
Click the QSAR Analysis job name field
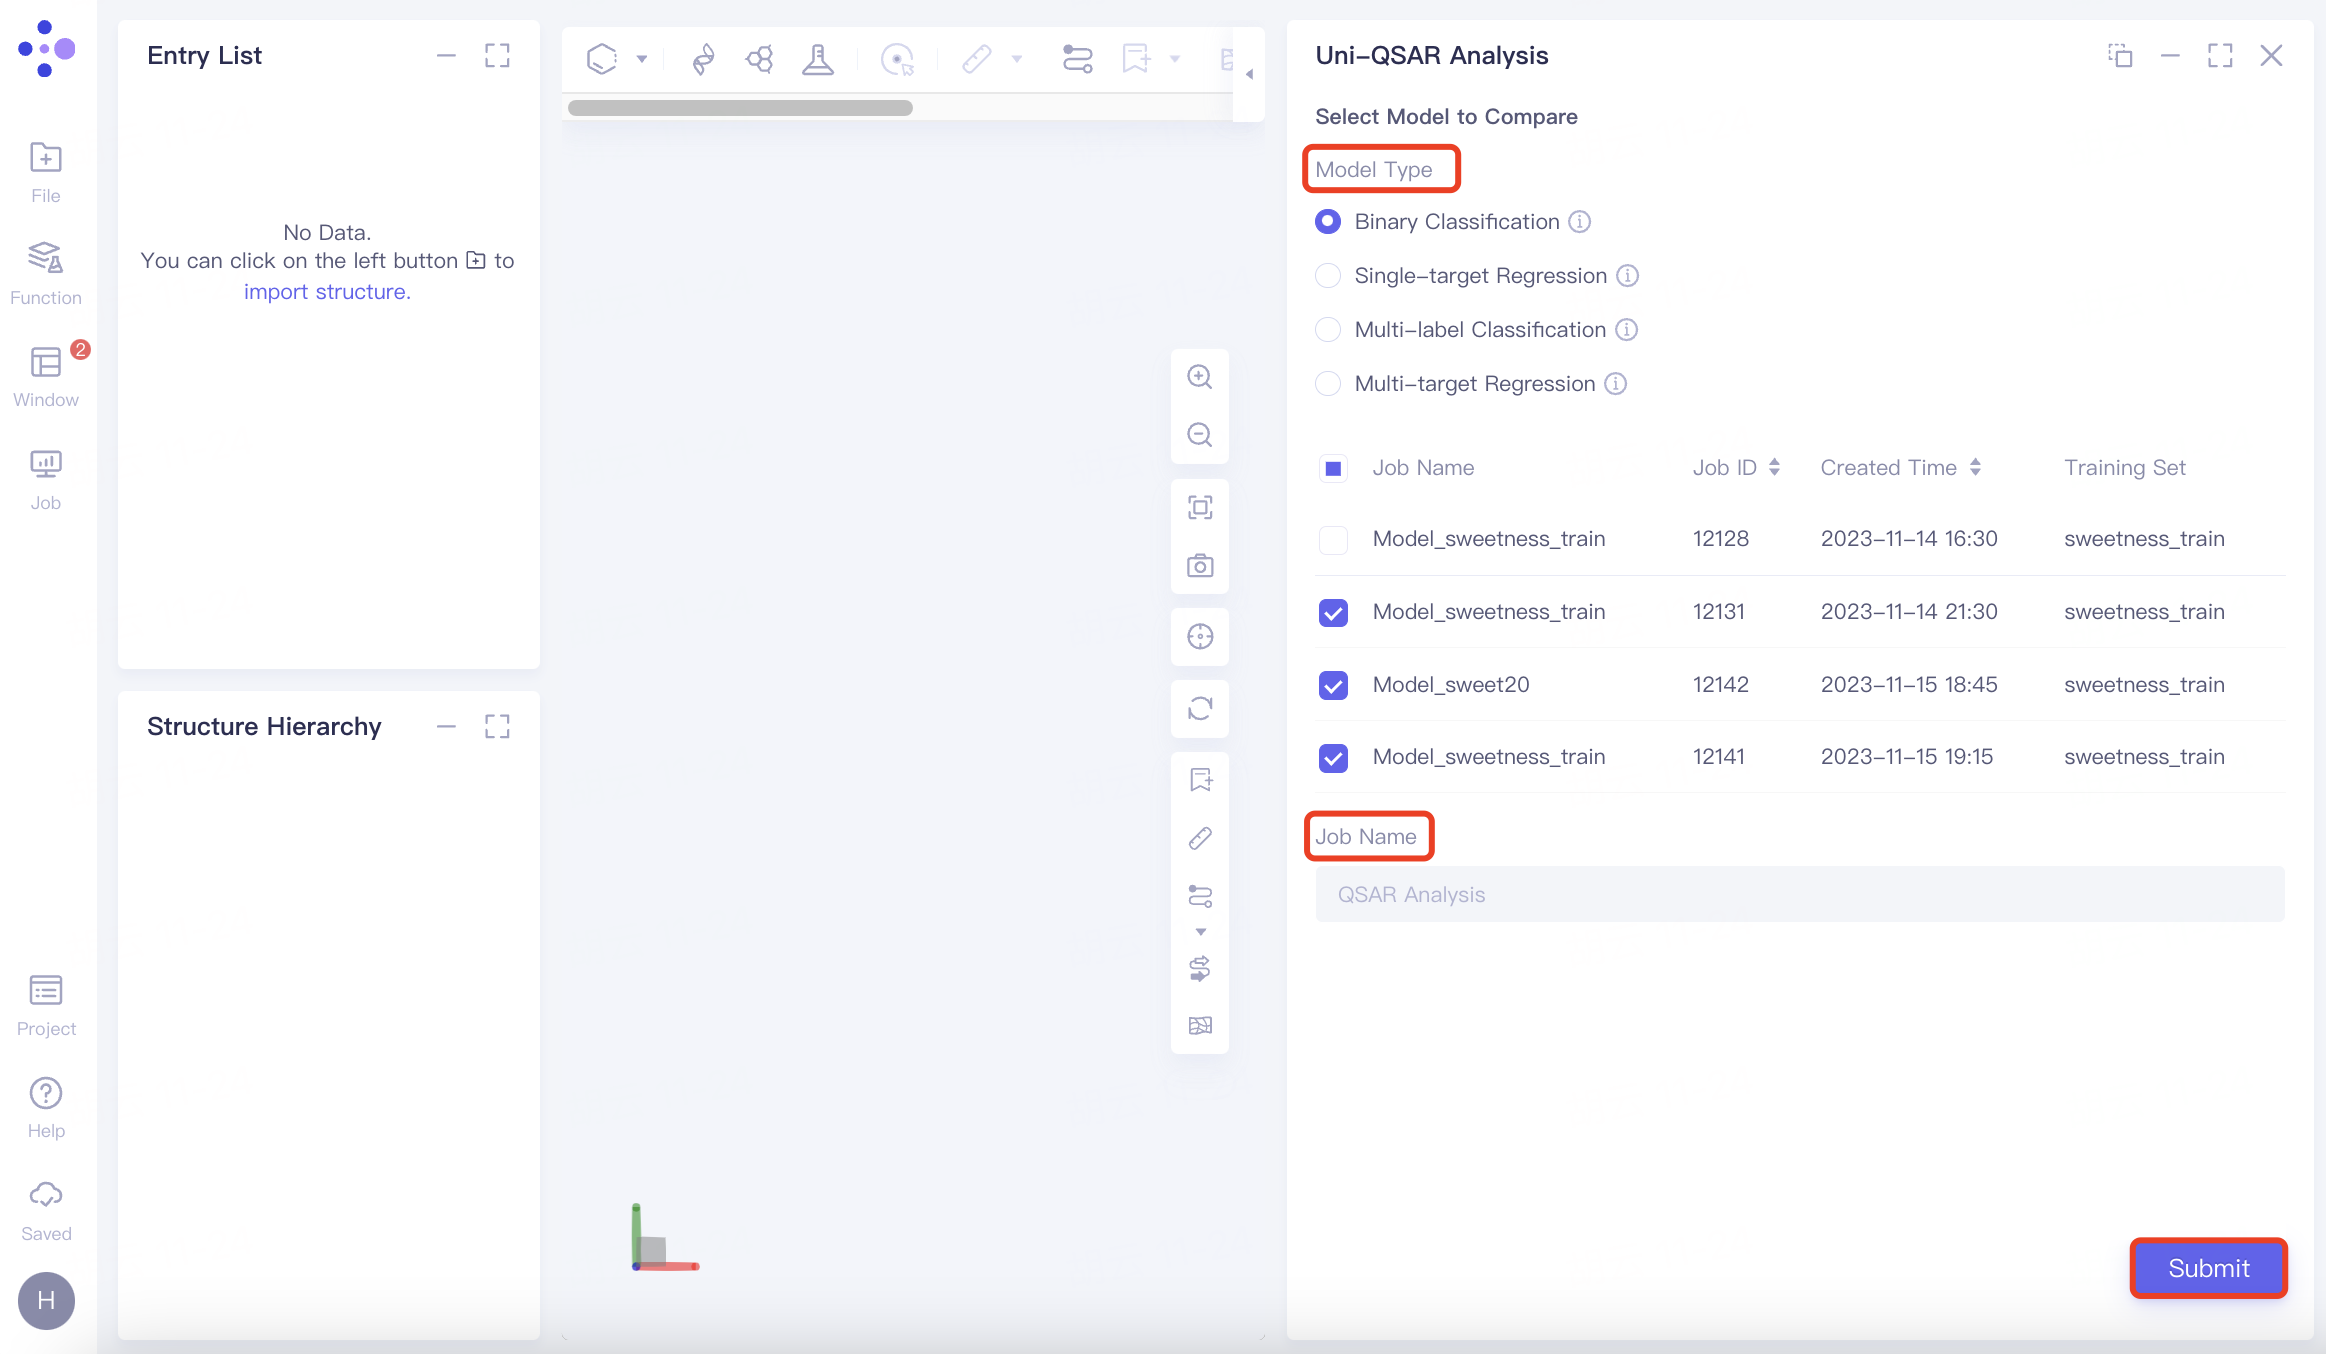pos(1797,893)
